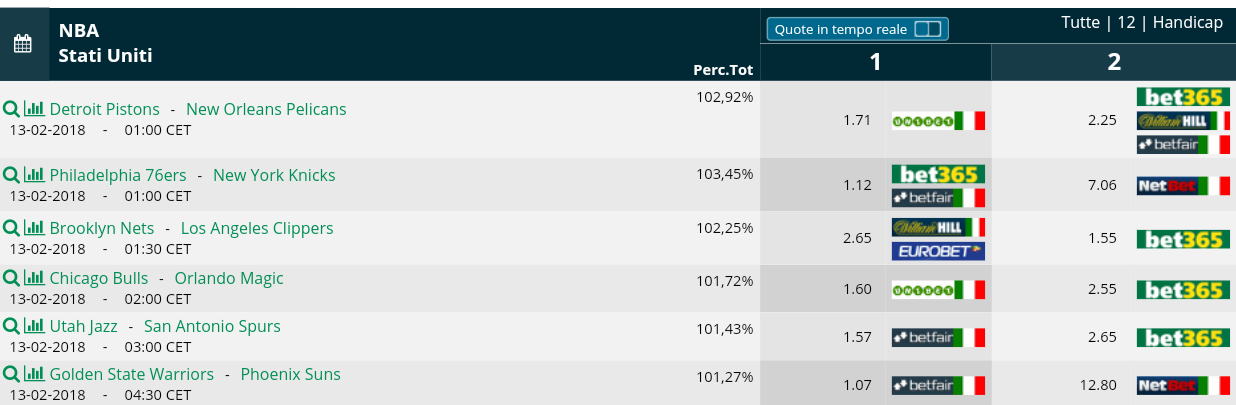
Task: Click magnifier icon for Detroit Pistons match
Action: [x=11, y=109]
